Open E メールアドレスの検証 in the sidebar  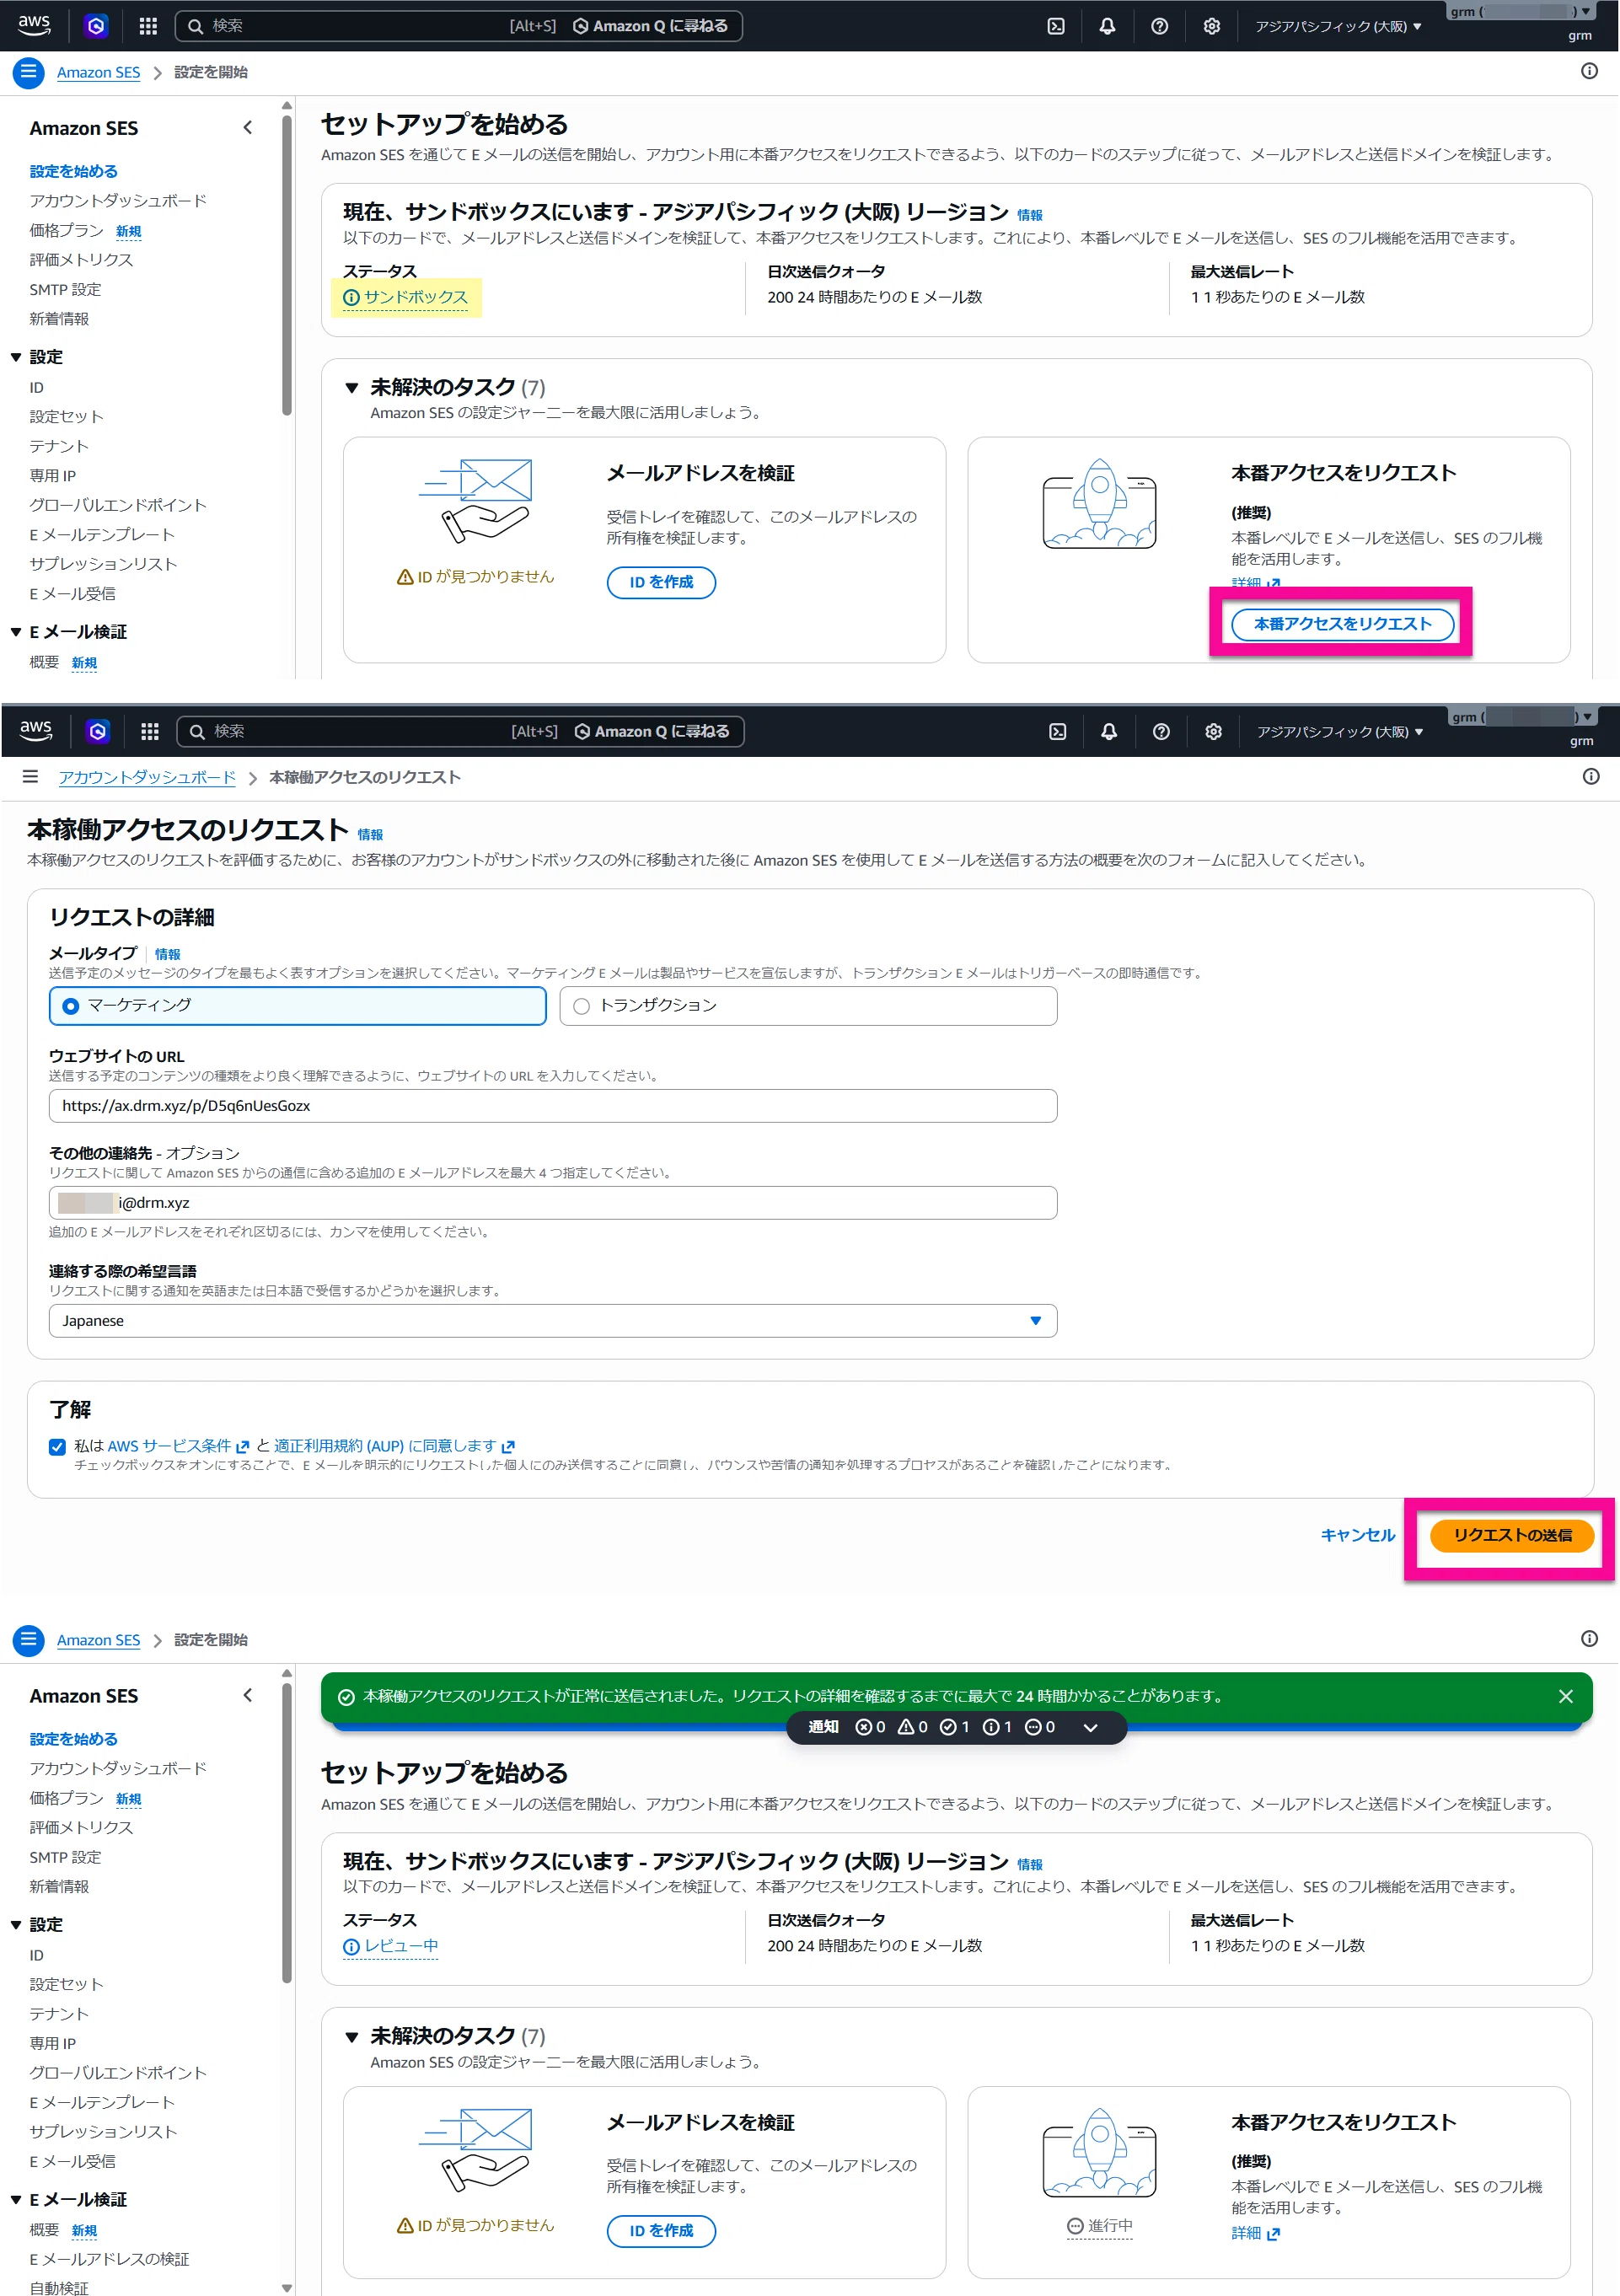point(109,2259)
